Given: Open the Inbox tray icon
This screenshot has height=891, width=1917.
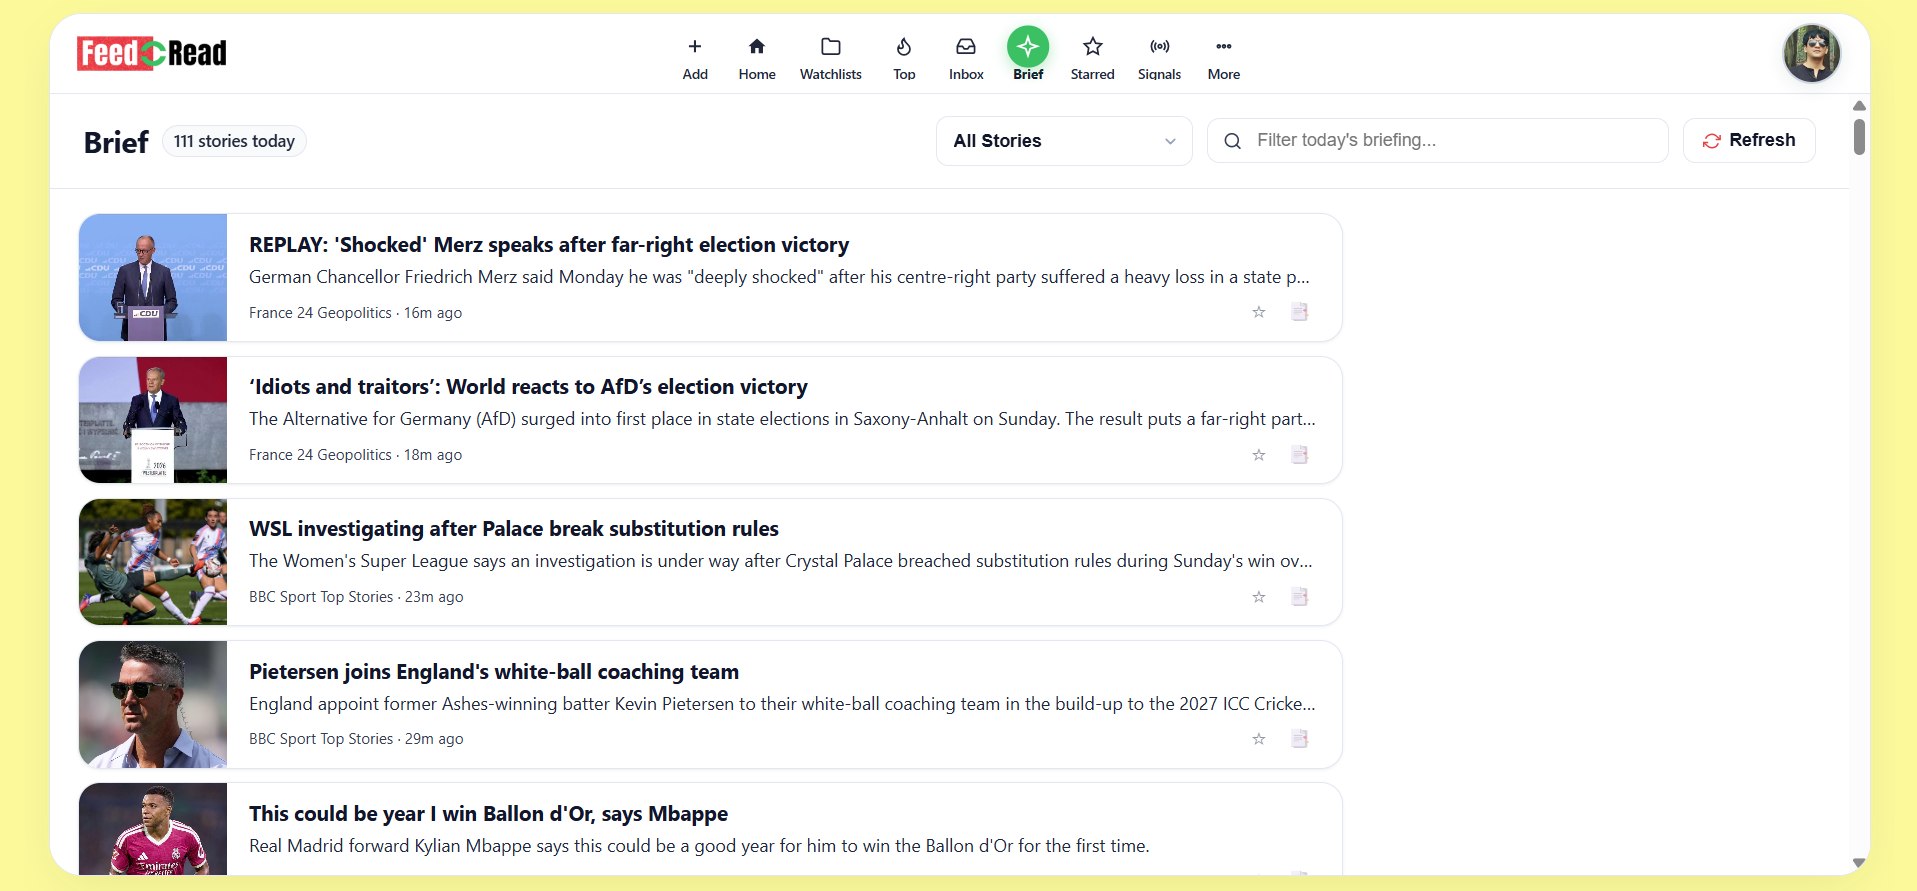Looking at the screenshot, I should click(966, 46).
